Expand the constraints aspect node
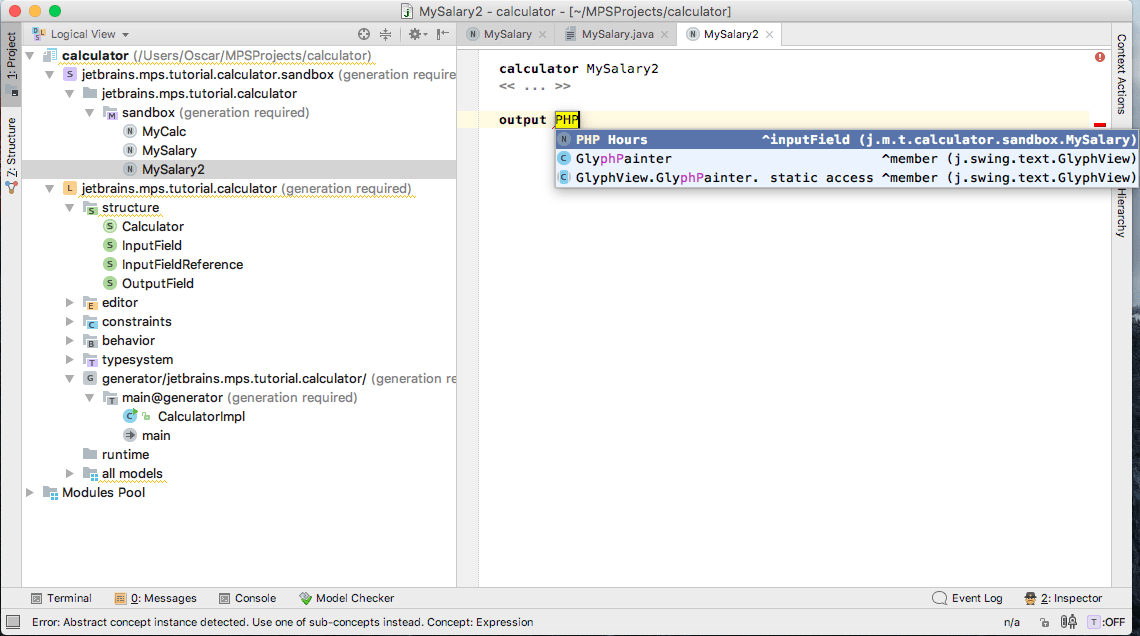The width and height of the screenshot is (1140, 636). coord(70,321)
